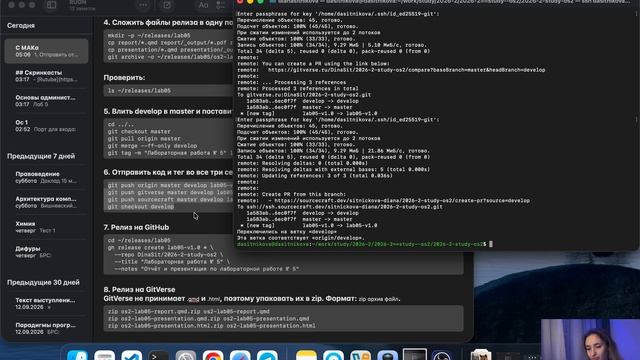Click the "gh release create lab05-v1.0" line

tap(160, 247)
